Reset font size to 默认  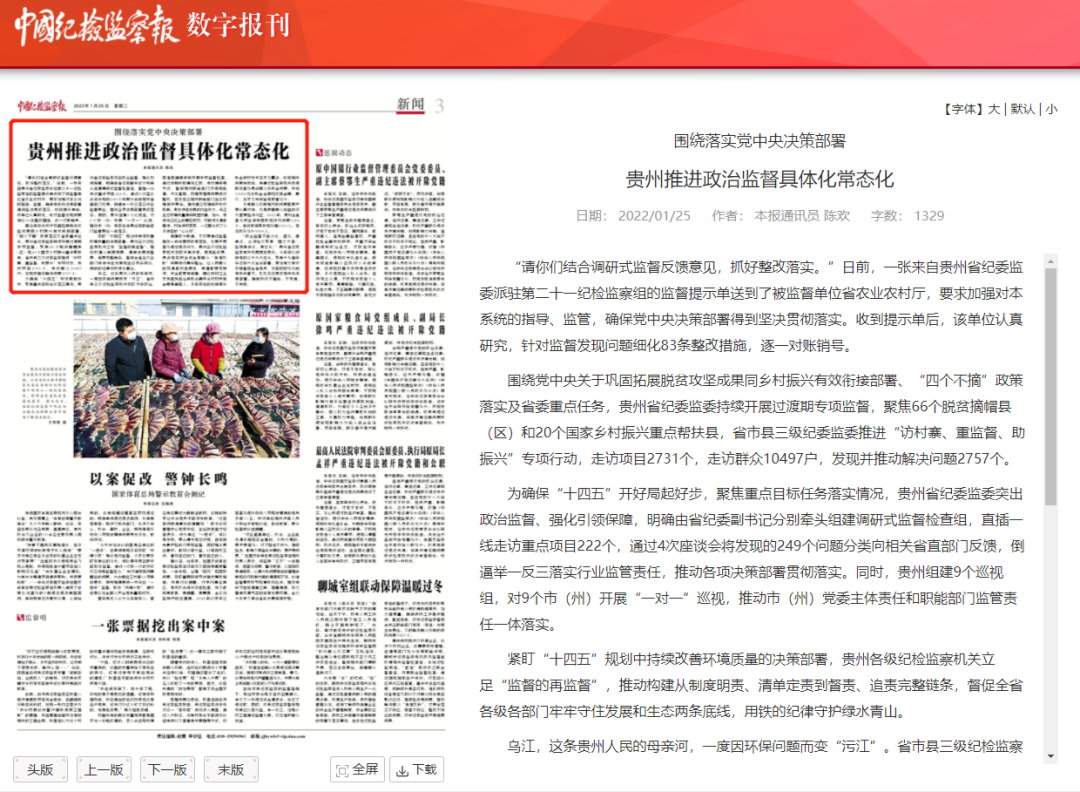point(1023,109)
